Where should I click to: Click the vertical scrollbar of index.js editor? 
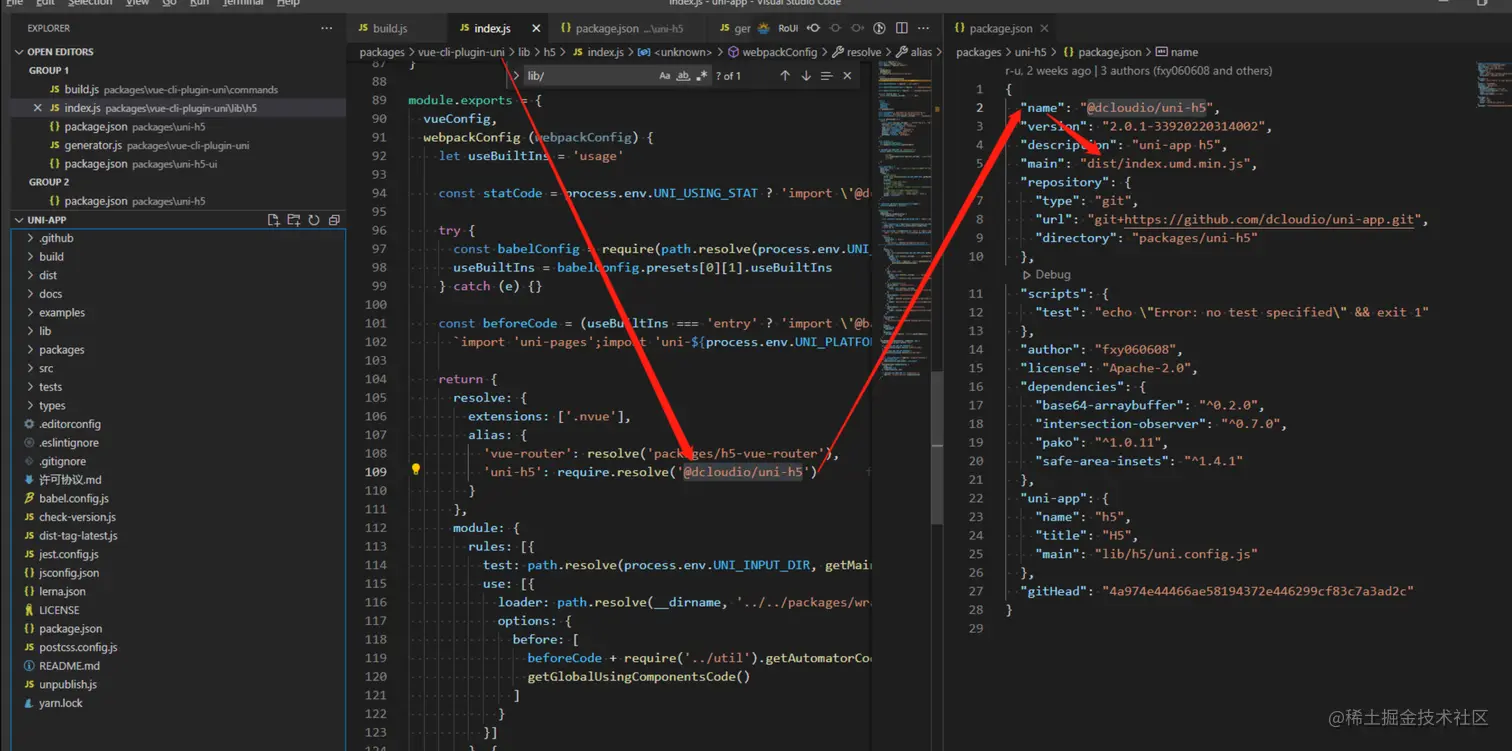936,446
